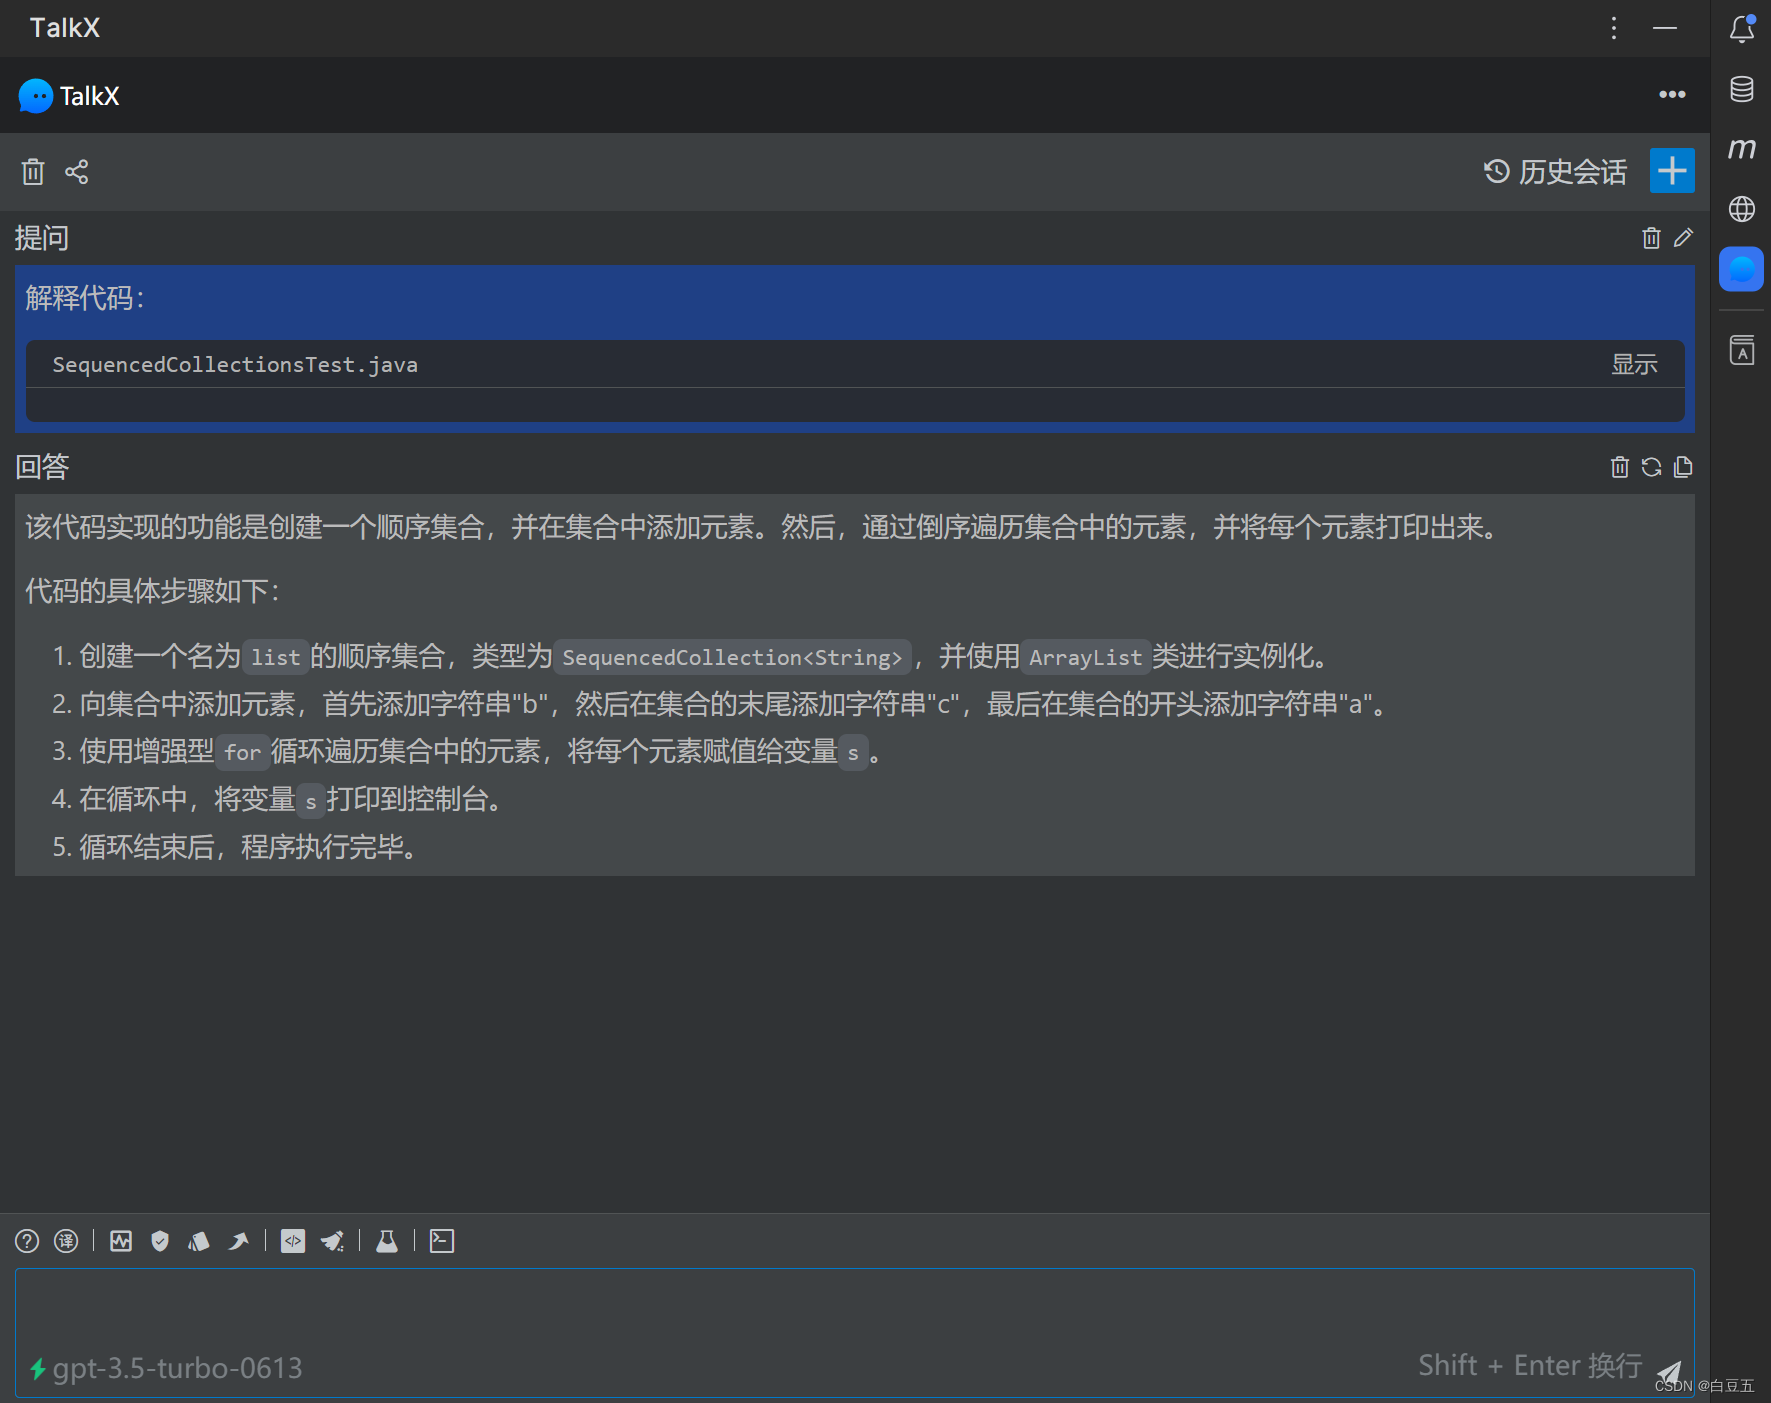Open the Database tool window icon

coord(1742,89)
